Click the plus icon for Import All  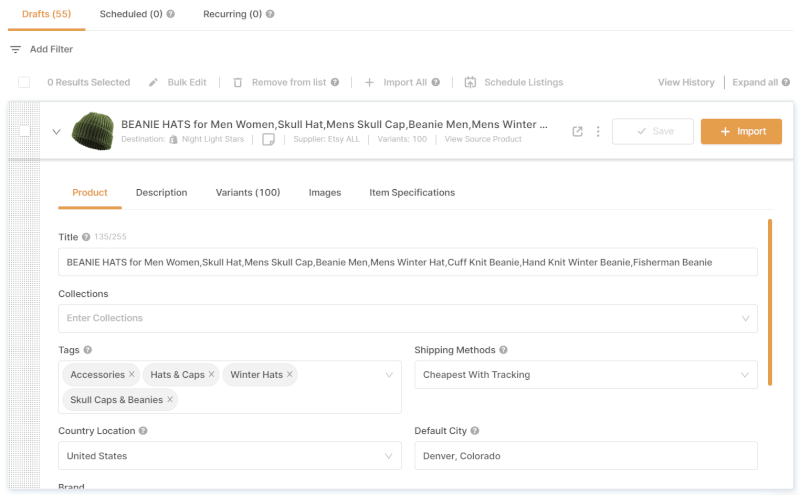pos(369,82)
